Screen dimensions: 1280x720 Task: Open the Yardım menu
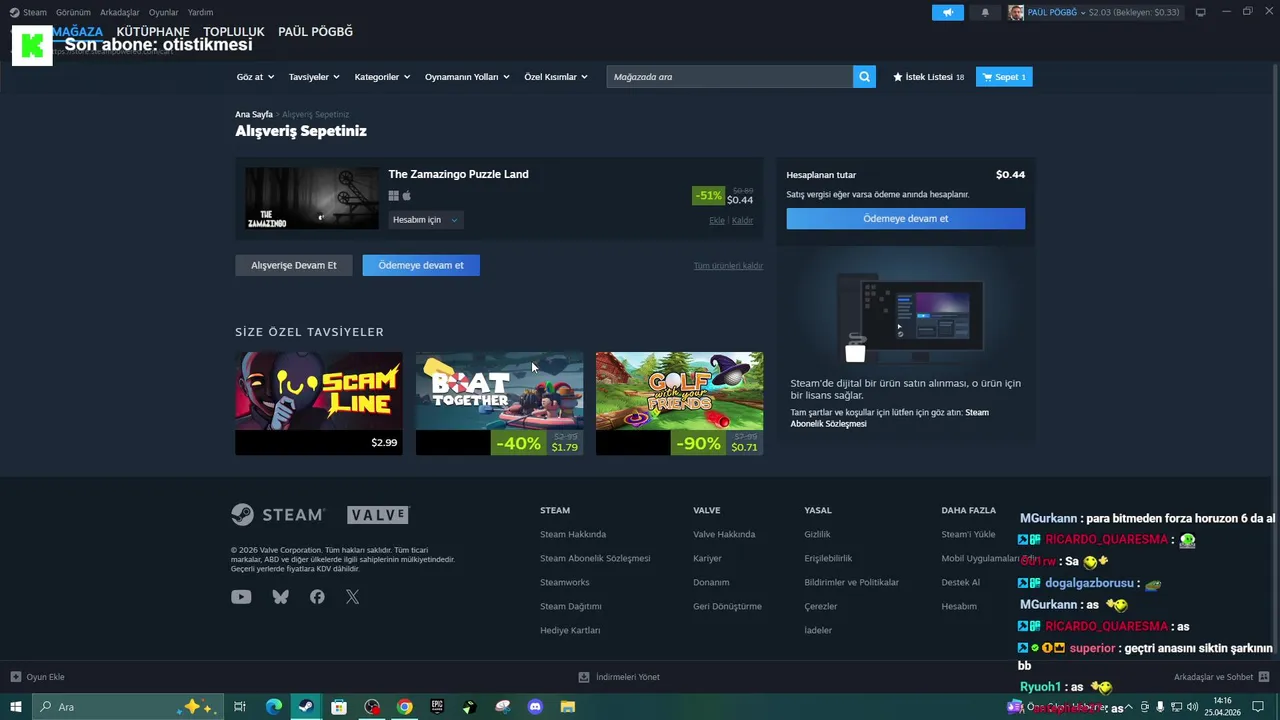(200, 12)
